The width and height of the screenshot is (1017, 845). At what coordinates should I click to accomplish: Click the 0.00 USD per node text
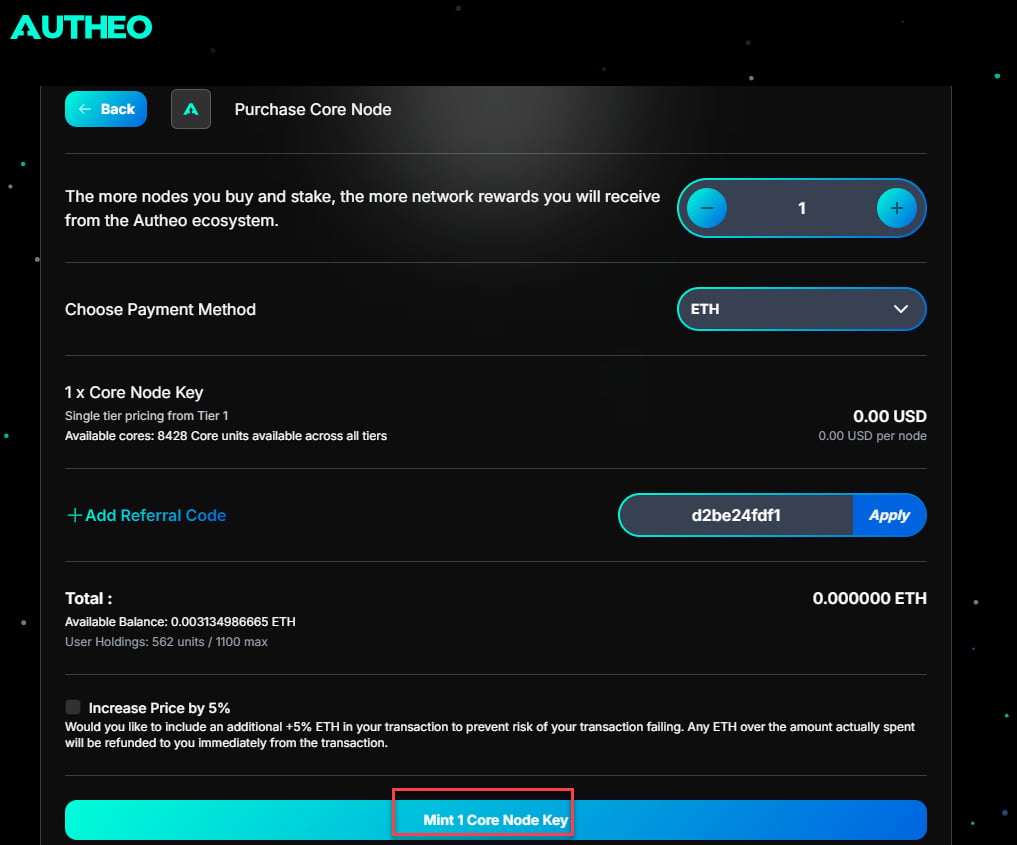(872, 436)
